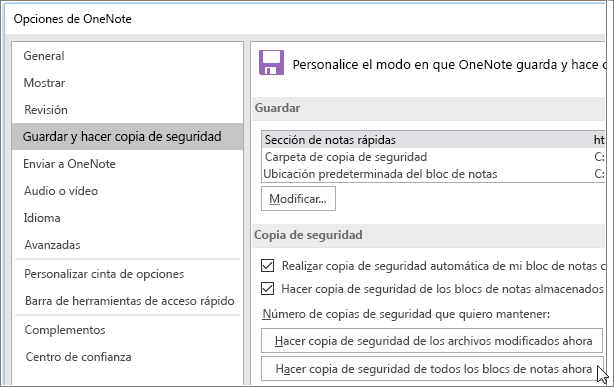Go to Centro de confianza
This screenshot has width=614, height=387.
pyautogui.click(x=127, y=357)
